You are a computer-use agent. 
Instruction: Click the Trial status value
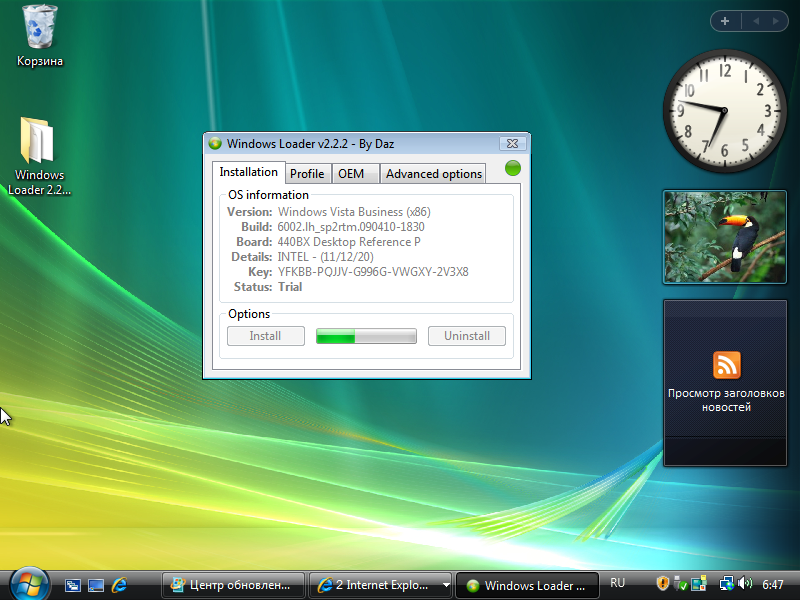tap(290, 287)
